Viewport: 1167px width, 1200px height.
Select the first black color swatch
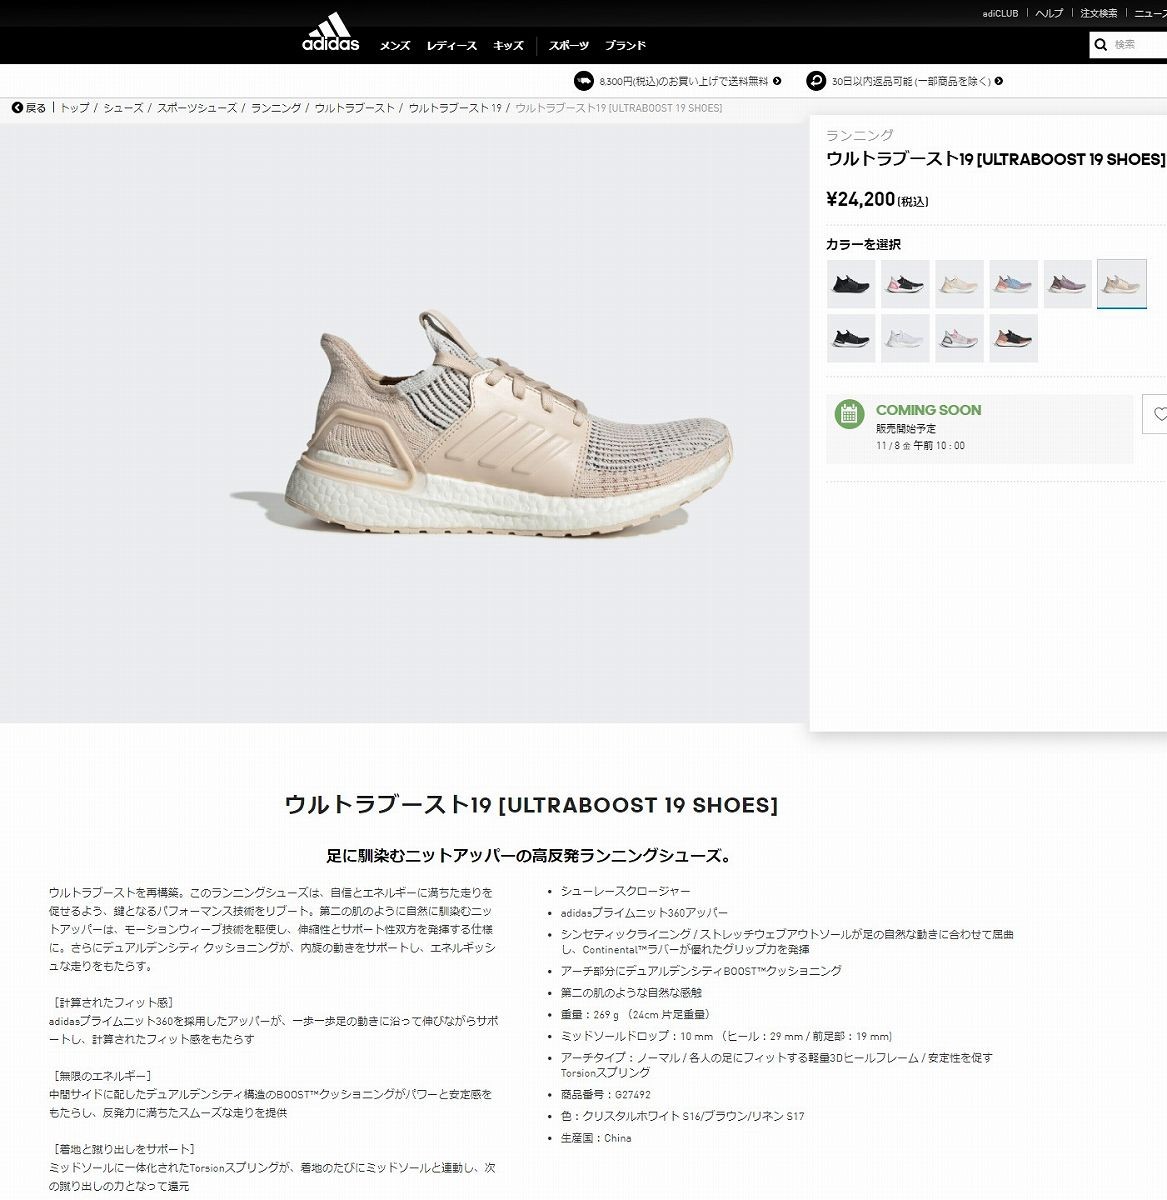click(851, 284)
